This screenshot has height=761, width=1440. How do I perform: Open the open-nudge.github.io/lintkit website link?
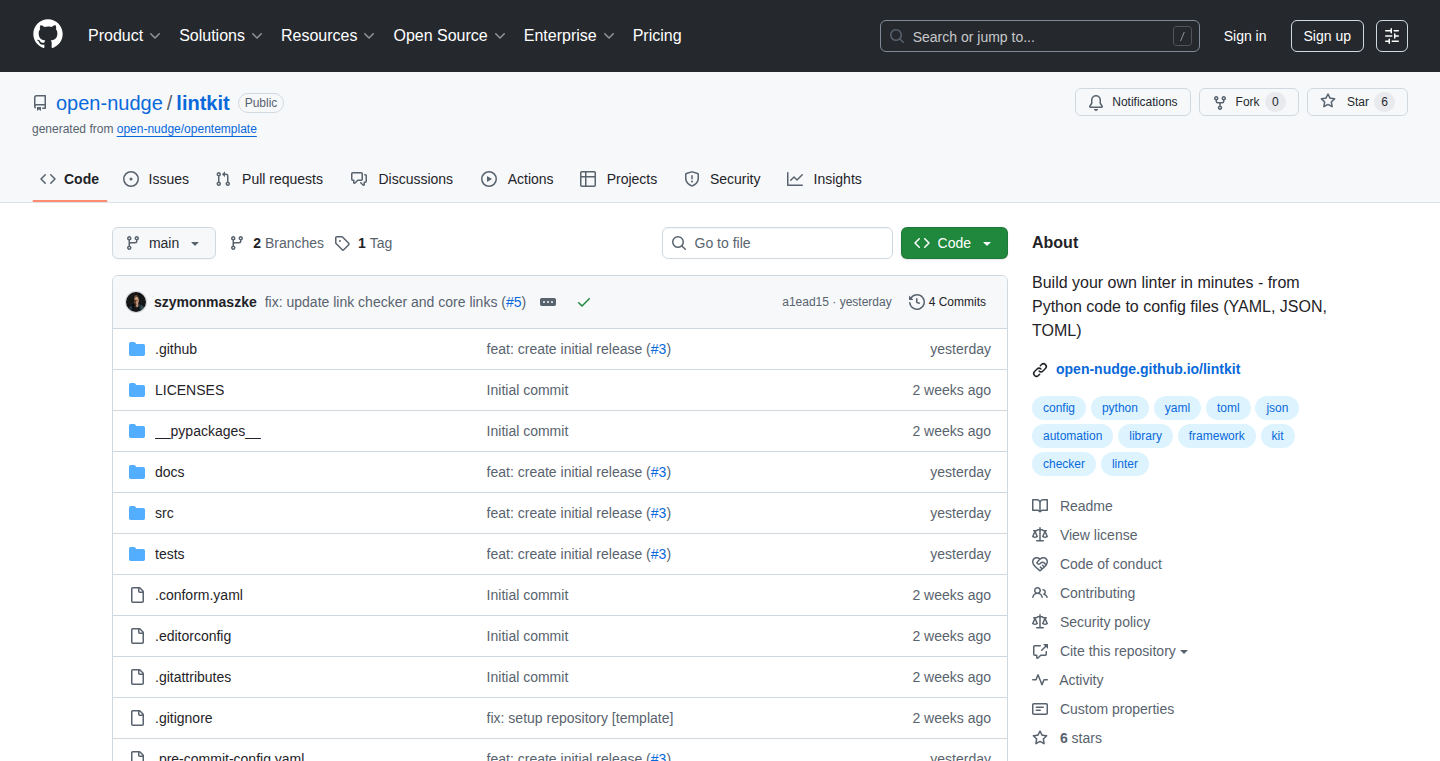point(1148,369)
